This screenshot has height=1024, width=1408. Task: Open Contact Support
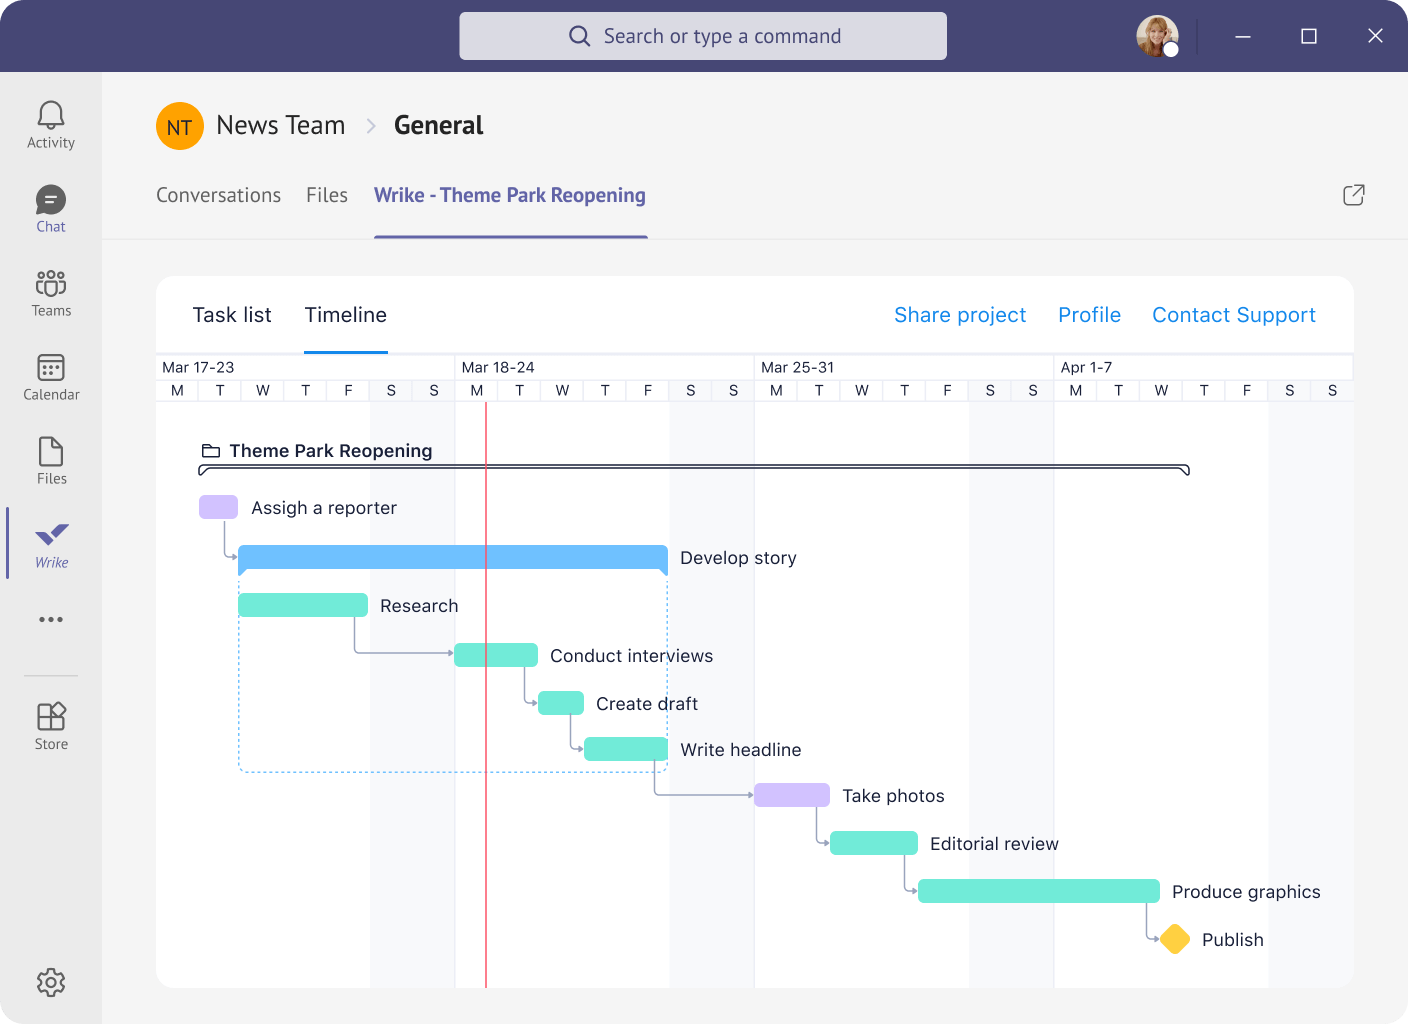[x=1233, y=315]
